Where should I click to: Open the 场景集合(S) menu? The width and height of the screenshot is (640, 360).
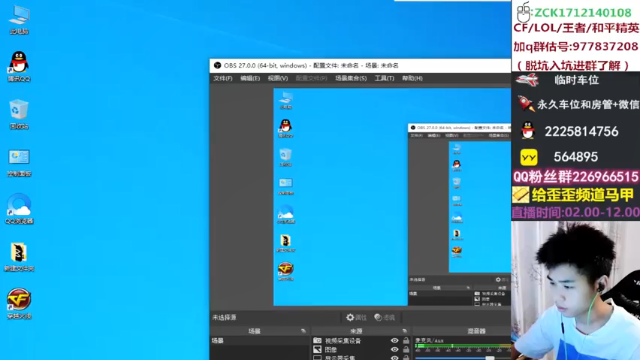(351, 78)
